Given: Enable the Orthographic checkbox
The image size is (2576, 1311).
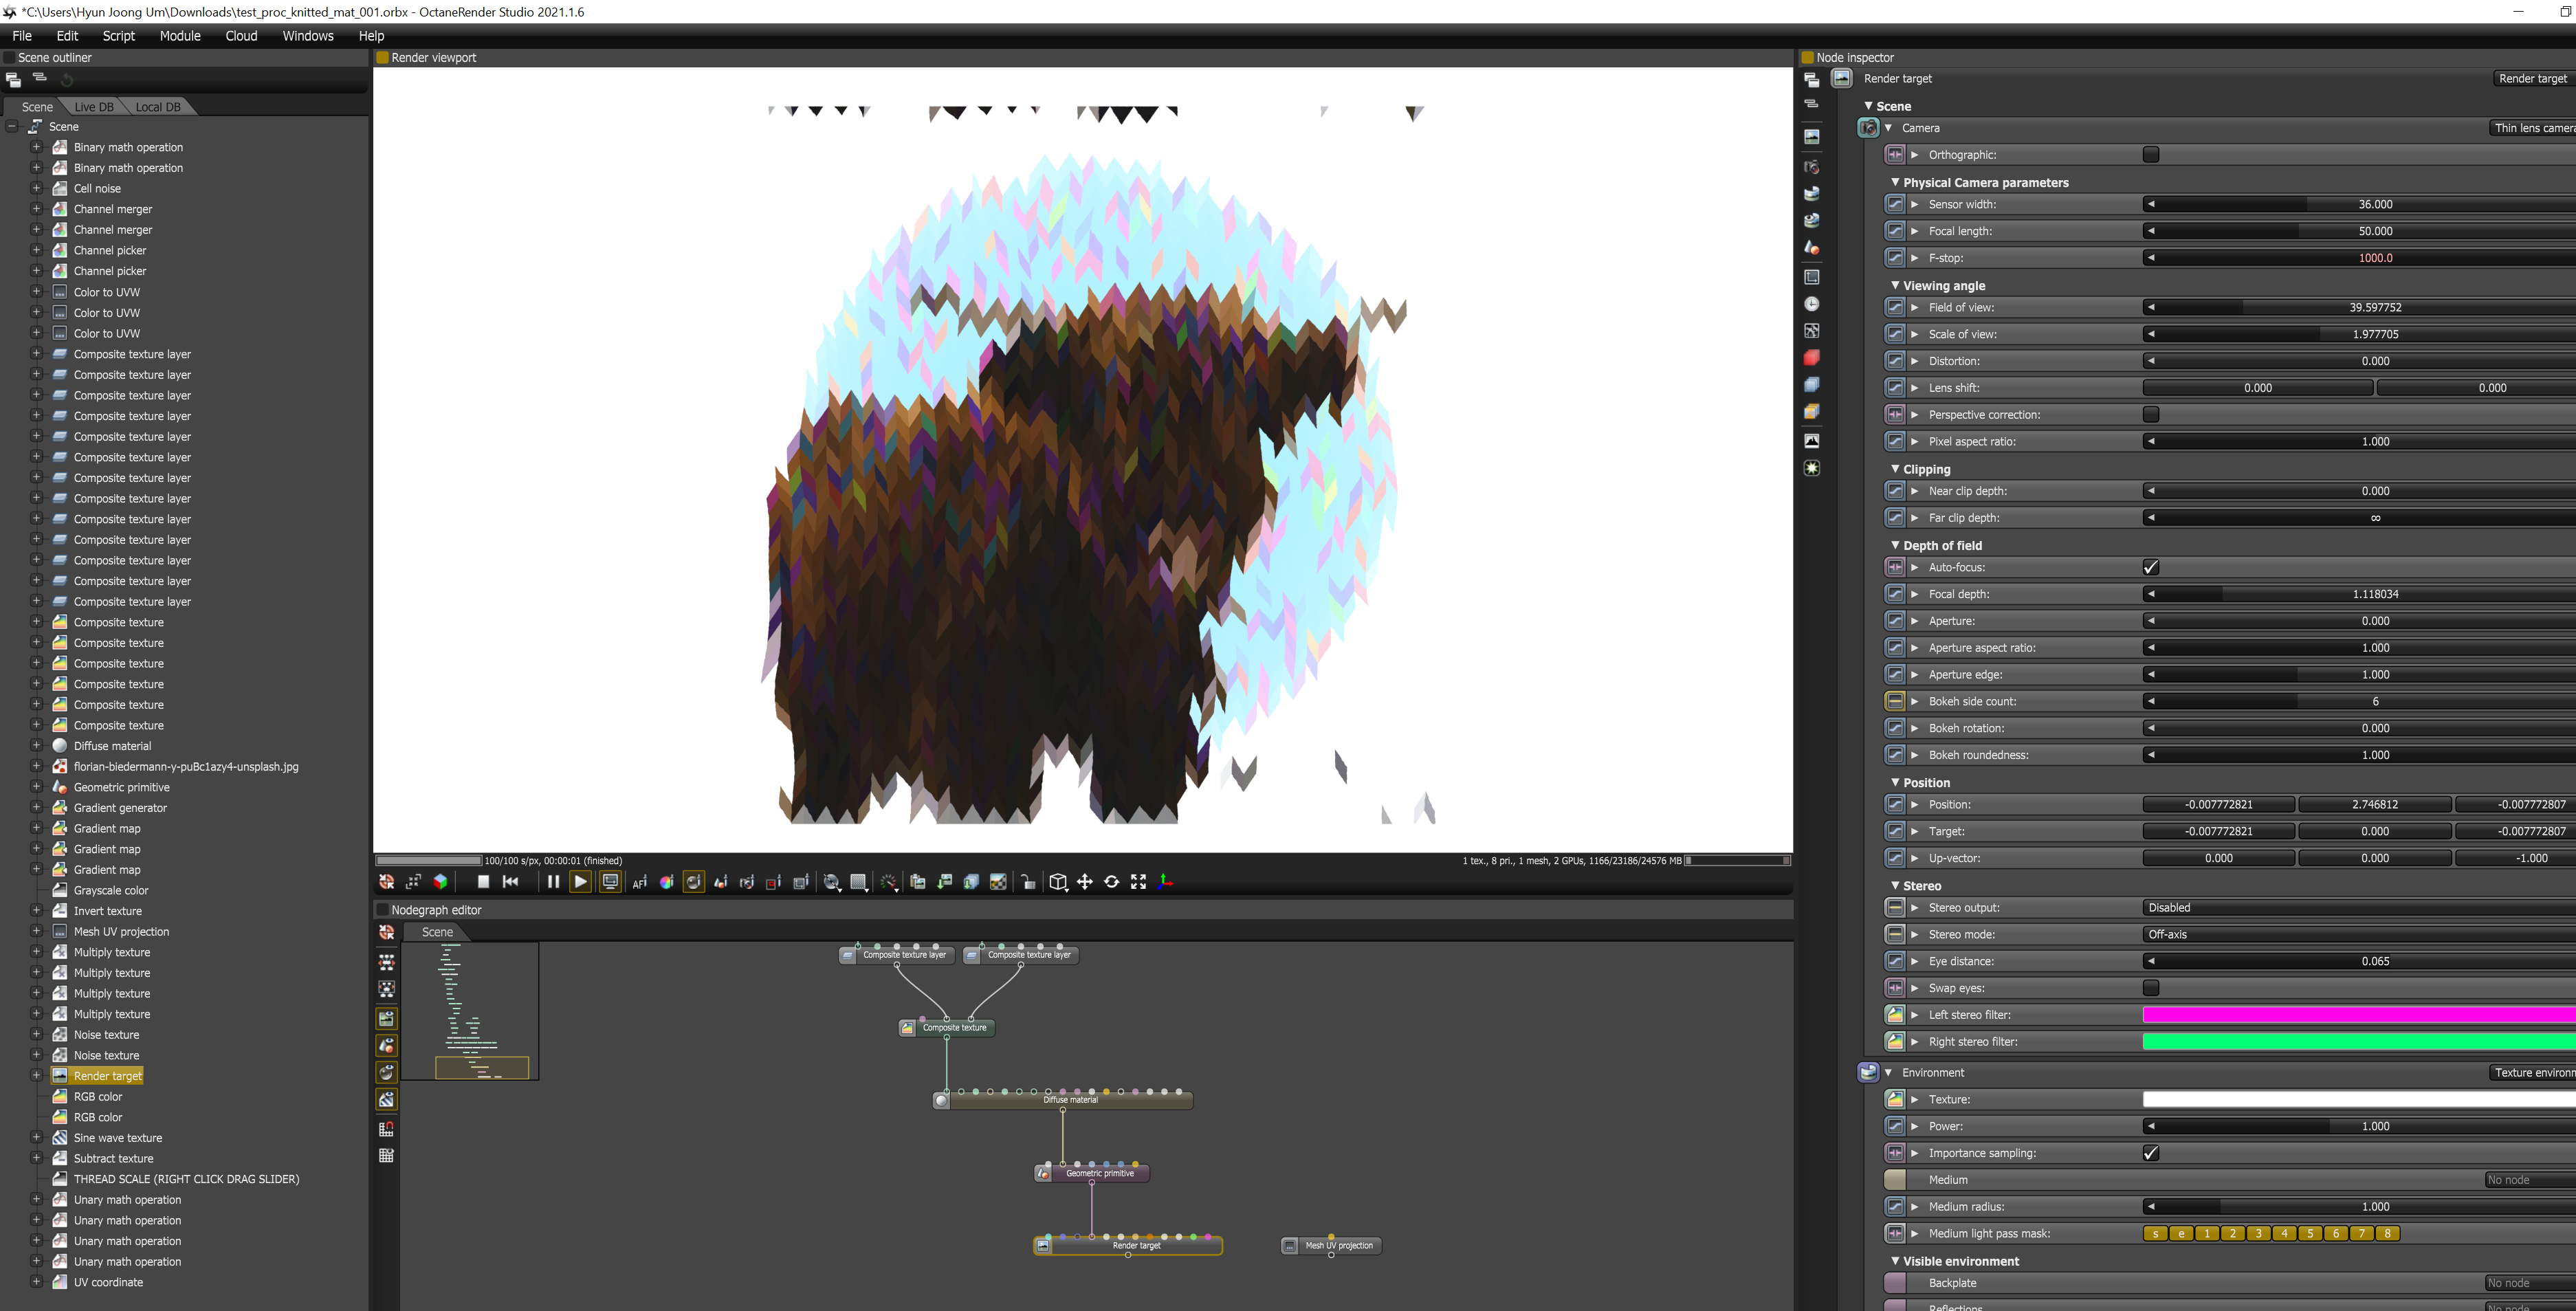Looking at the screenshot, I should click(x=2151, y=154).
